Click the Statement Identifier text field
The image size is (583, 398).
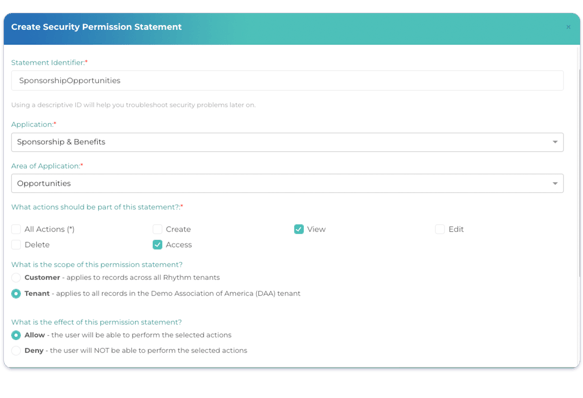[287, 80]
